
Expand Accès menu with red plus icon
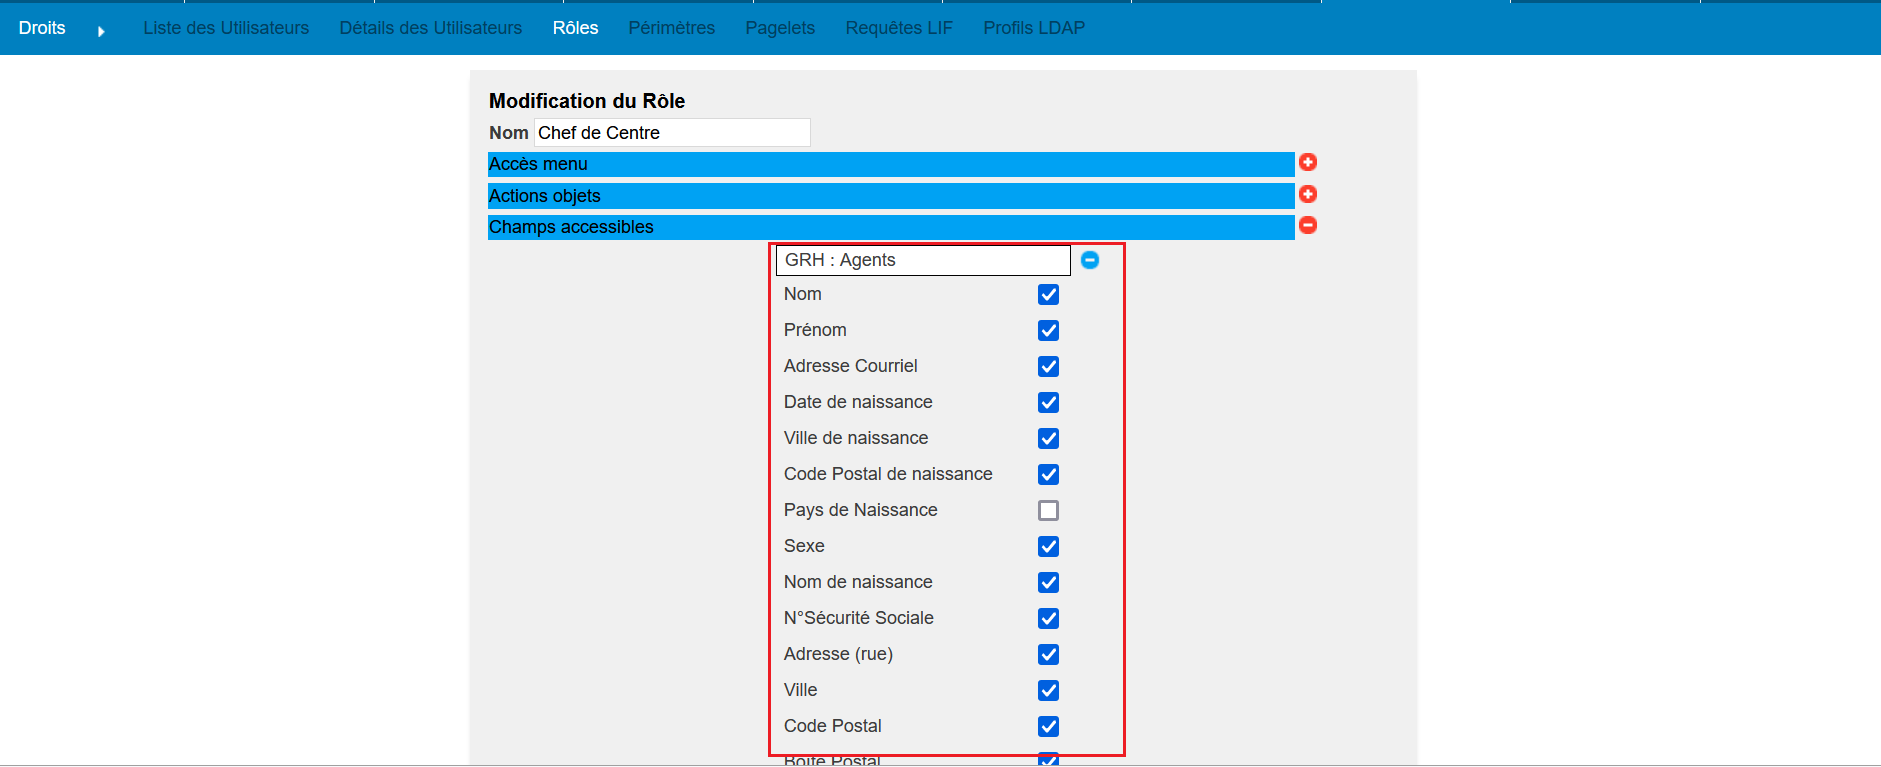coord(1307,162)
